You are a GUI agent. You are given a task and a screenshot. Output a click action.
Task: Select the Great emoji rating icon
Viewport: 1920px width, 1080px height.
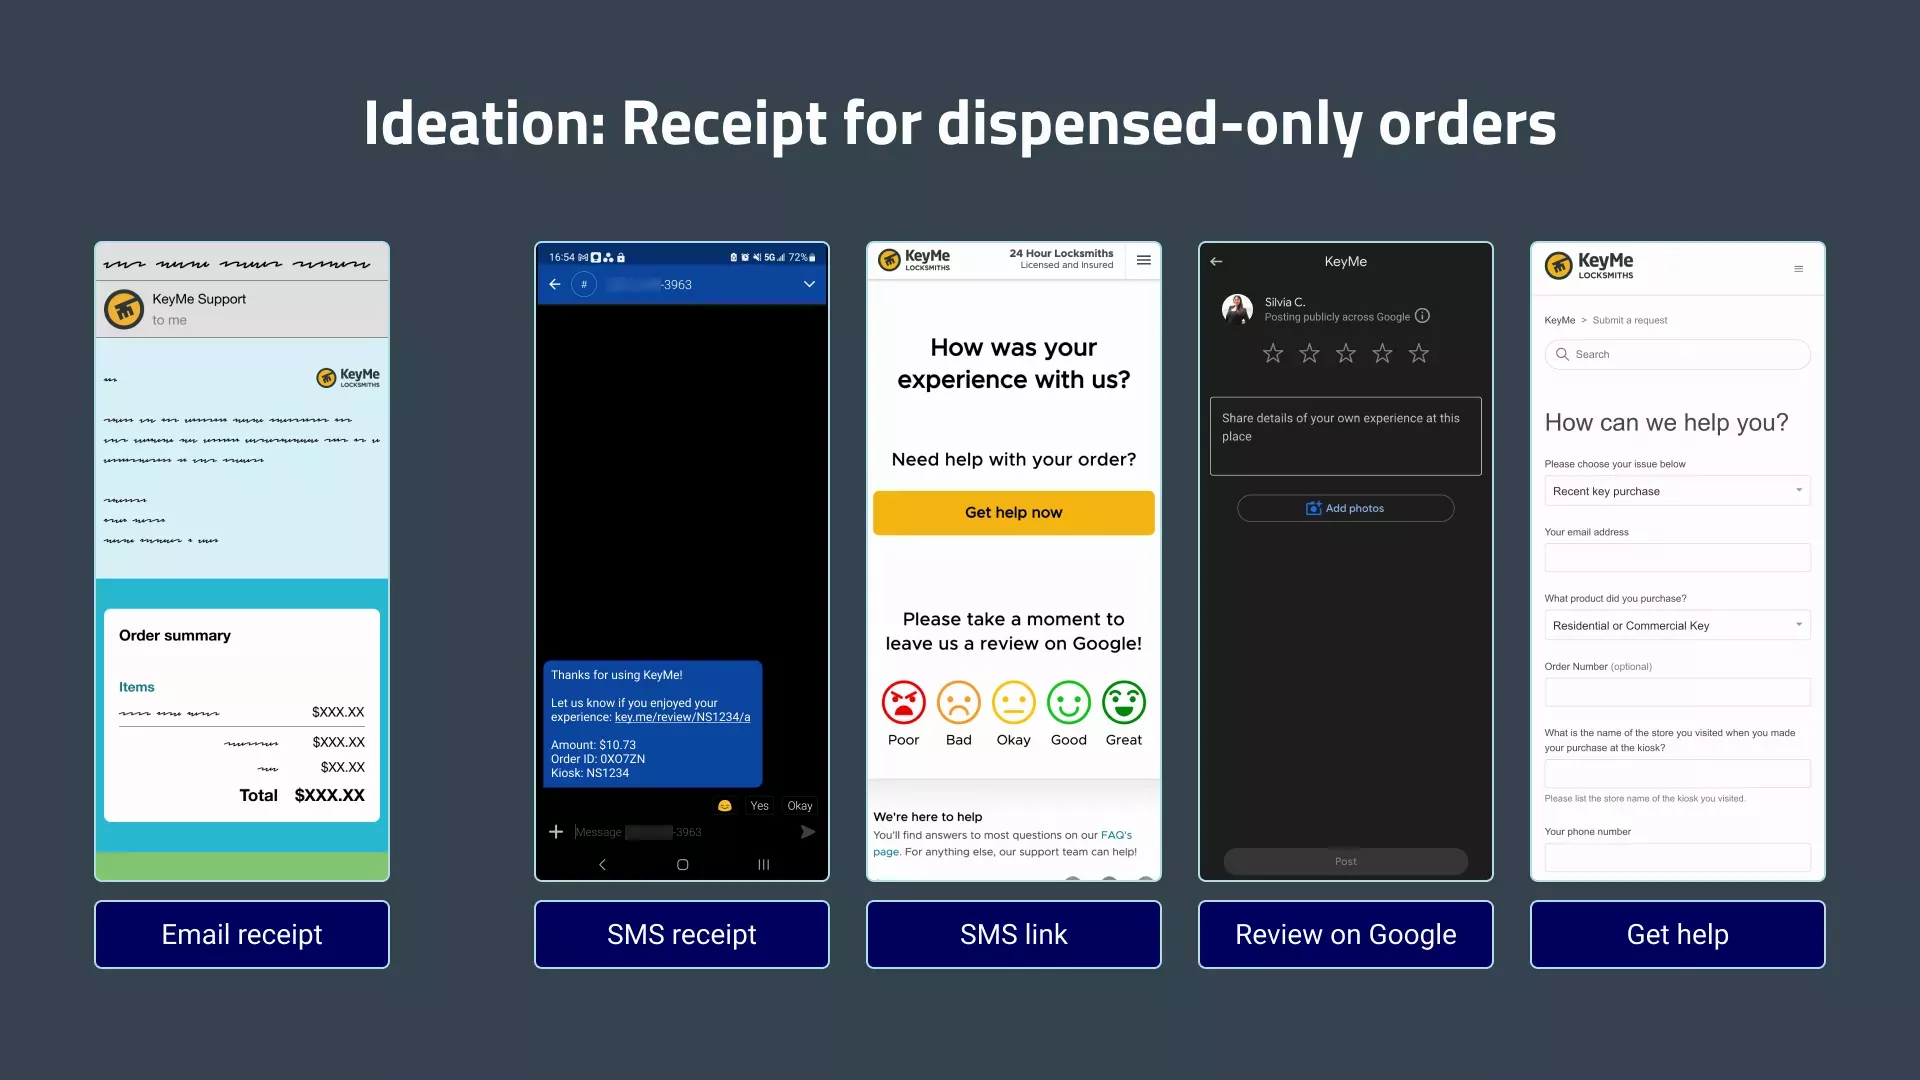click(x=1124, y=703)
